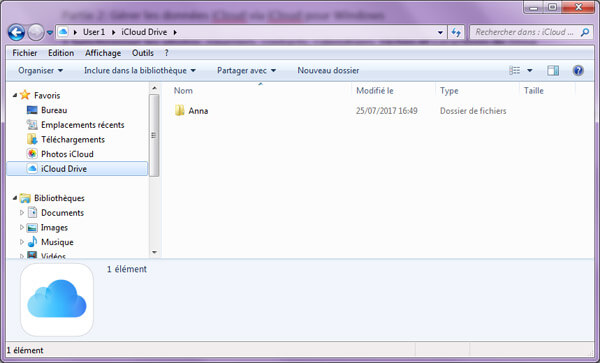Select iCloud Drive in sidebar
Viewport: 600px width, 363px height.
tap(77, 169)
